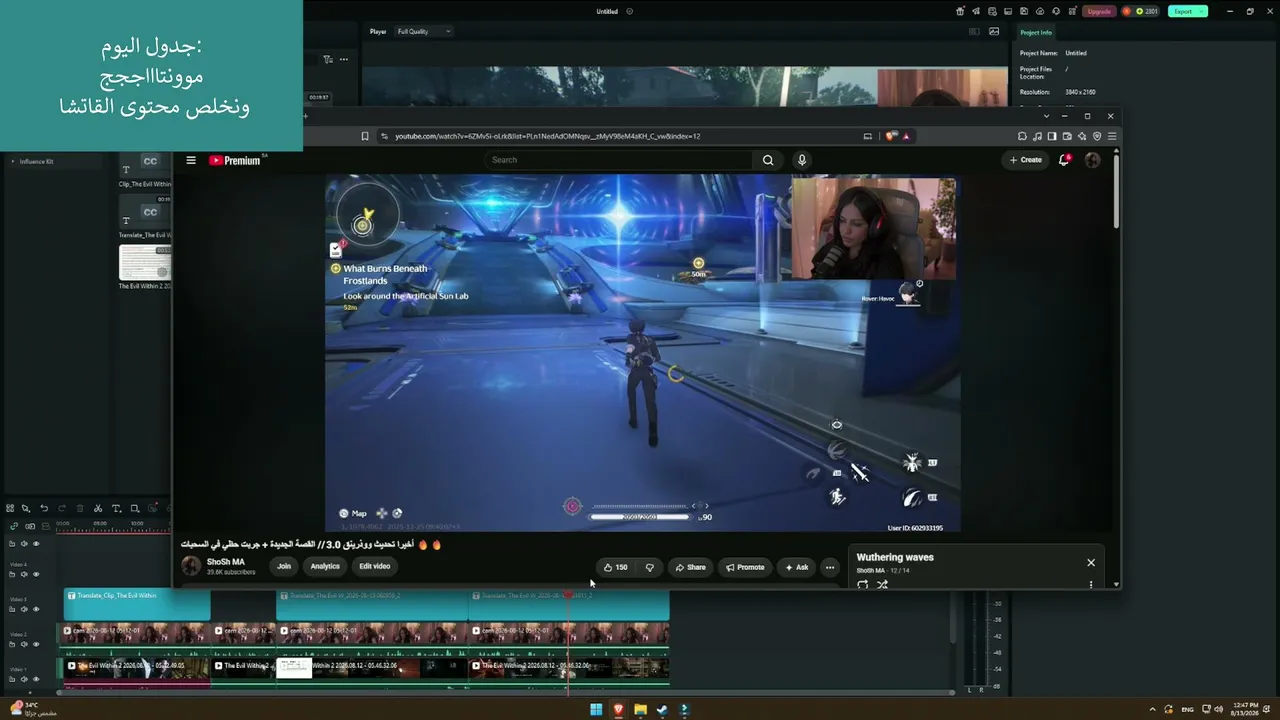The width and height of the screenshot is (1280, 720).
Task: Click the Upgrade button in editor title bar
Action: [1099, 11]
